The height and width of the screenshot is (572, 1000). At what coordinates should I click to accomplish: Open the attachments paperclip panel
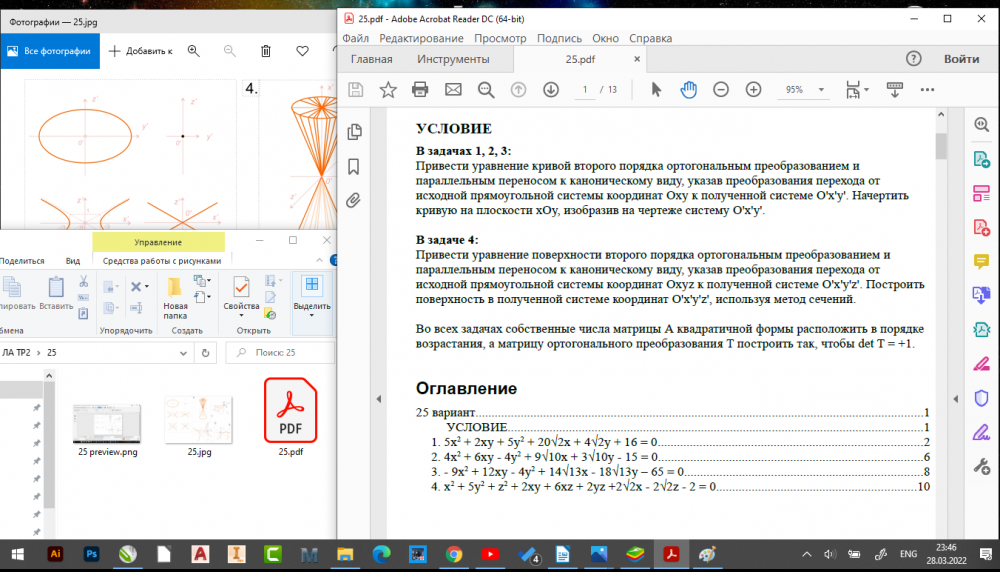(353, 201)
